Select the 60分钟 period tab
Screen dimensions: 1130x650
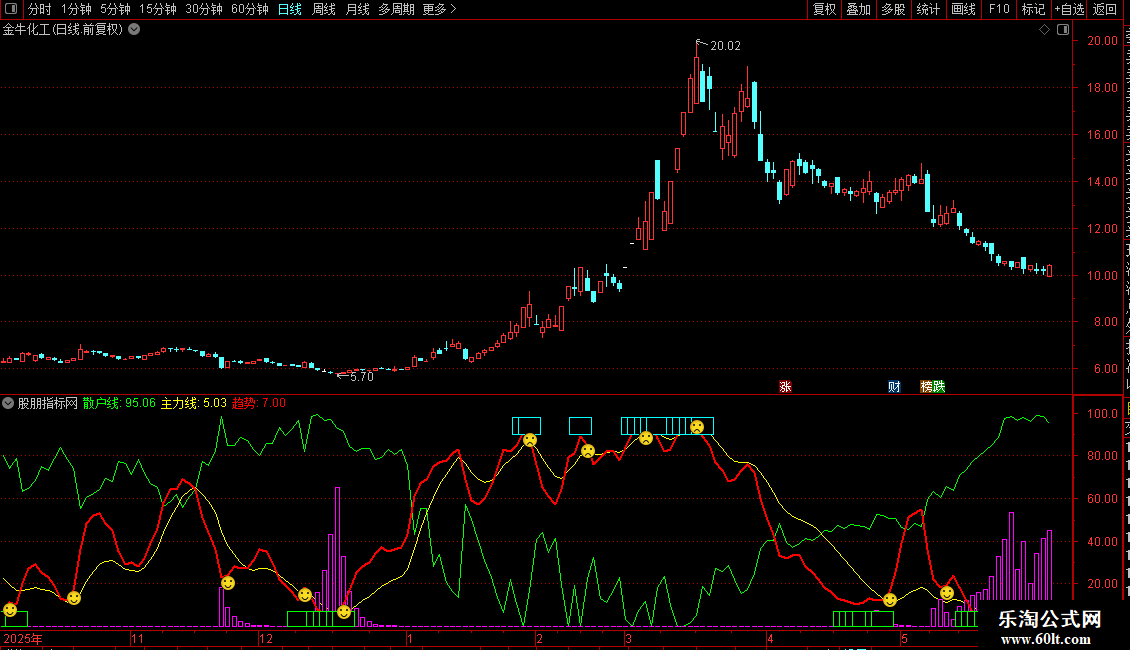click(250, 9)
